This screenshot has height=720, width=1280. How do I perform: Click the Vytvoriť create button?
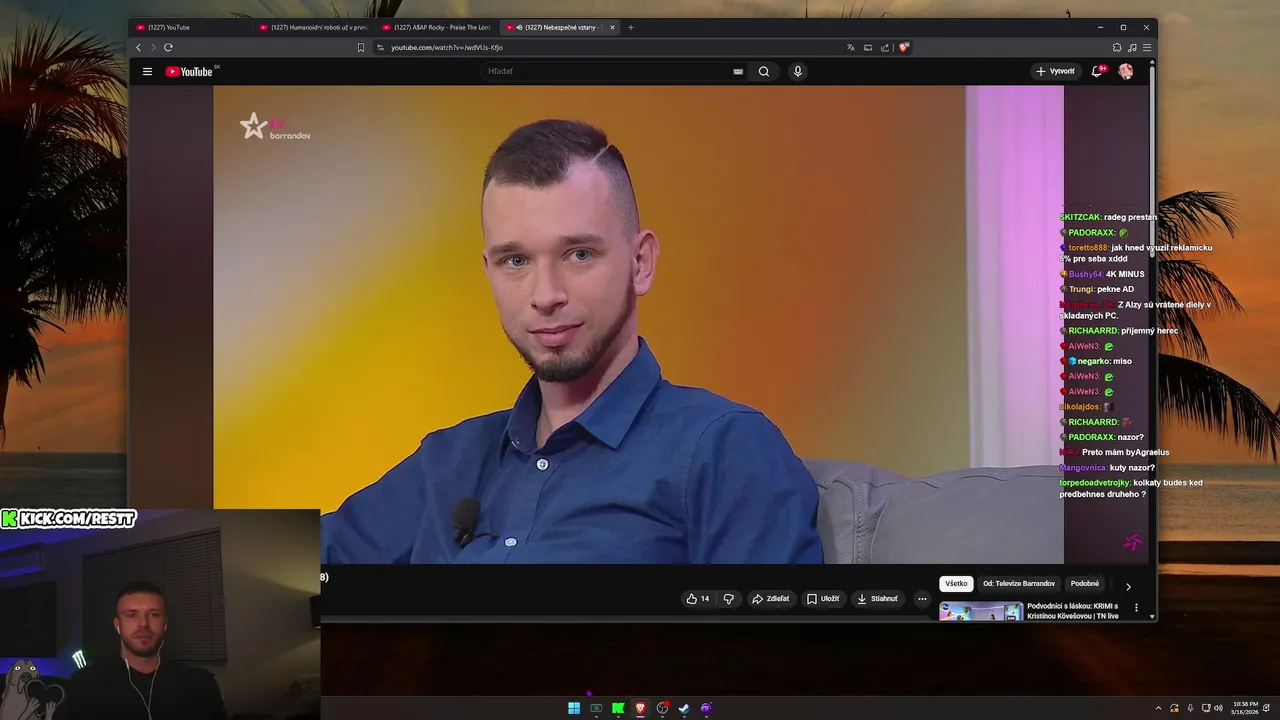[x=1055, y=71]
